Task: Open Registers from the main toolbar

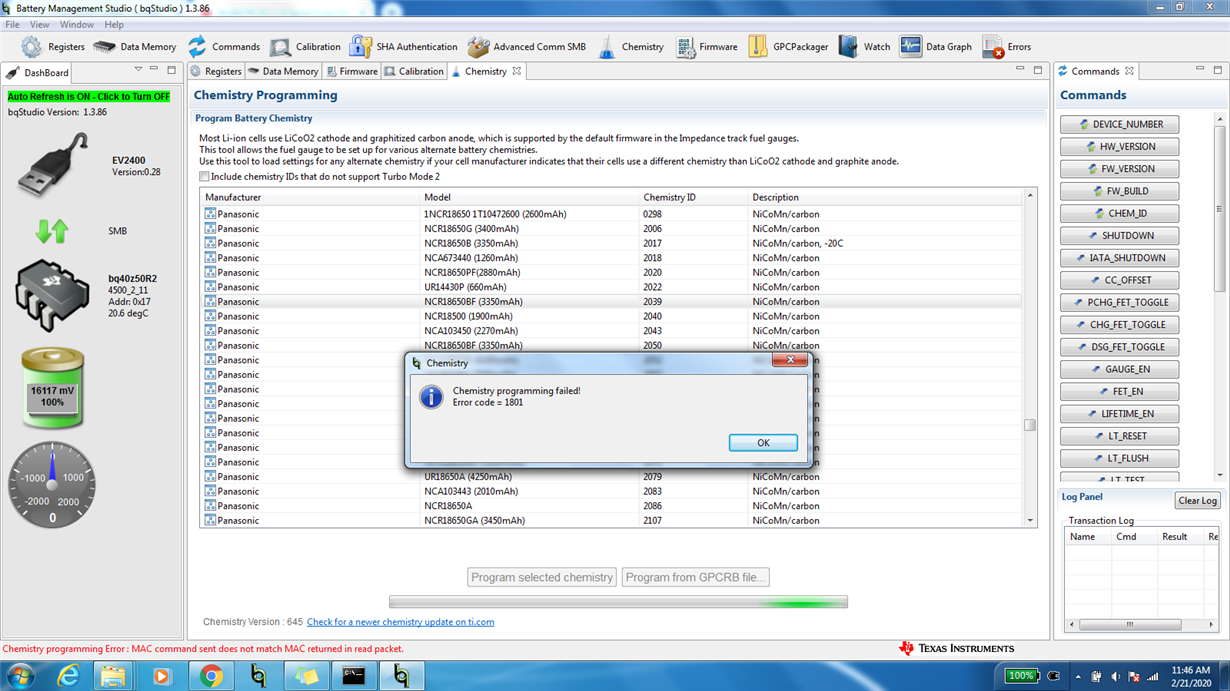Action: [52, 47]
